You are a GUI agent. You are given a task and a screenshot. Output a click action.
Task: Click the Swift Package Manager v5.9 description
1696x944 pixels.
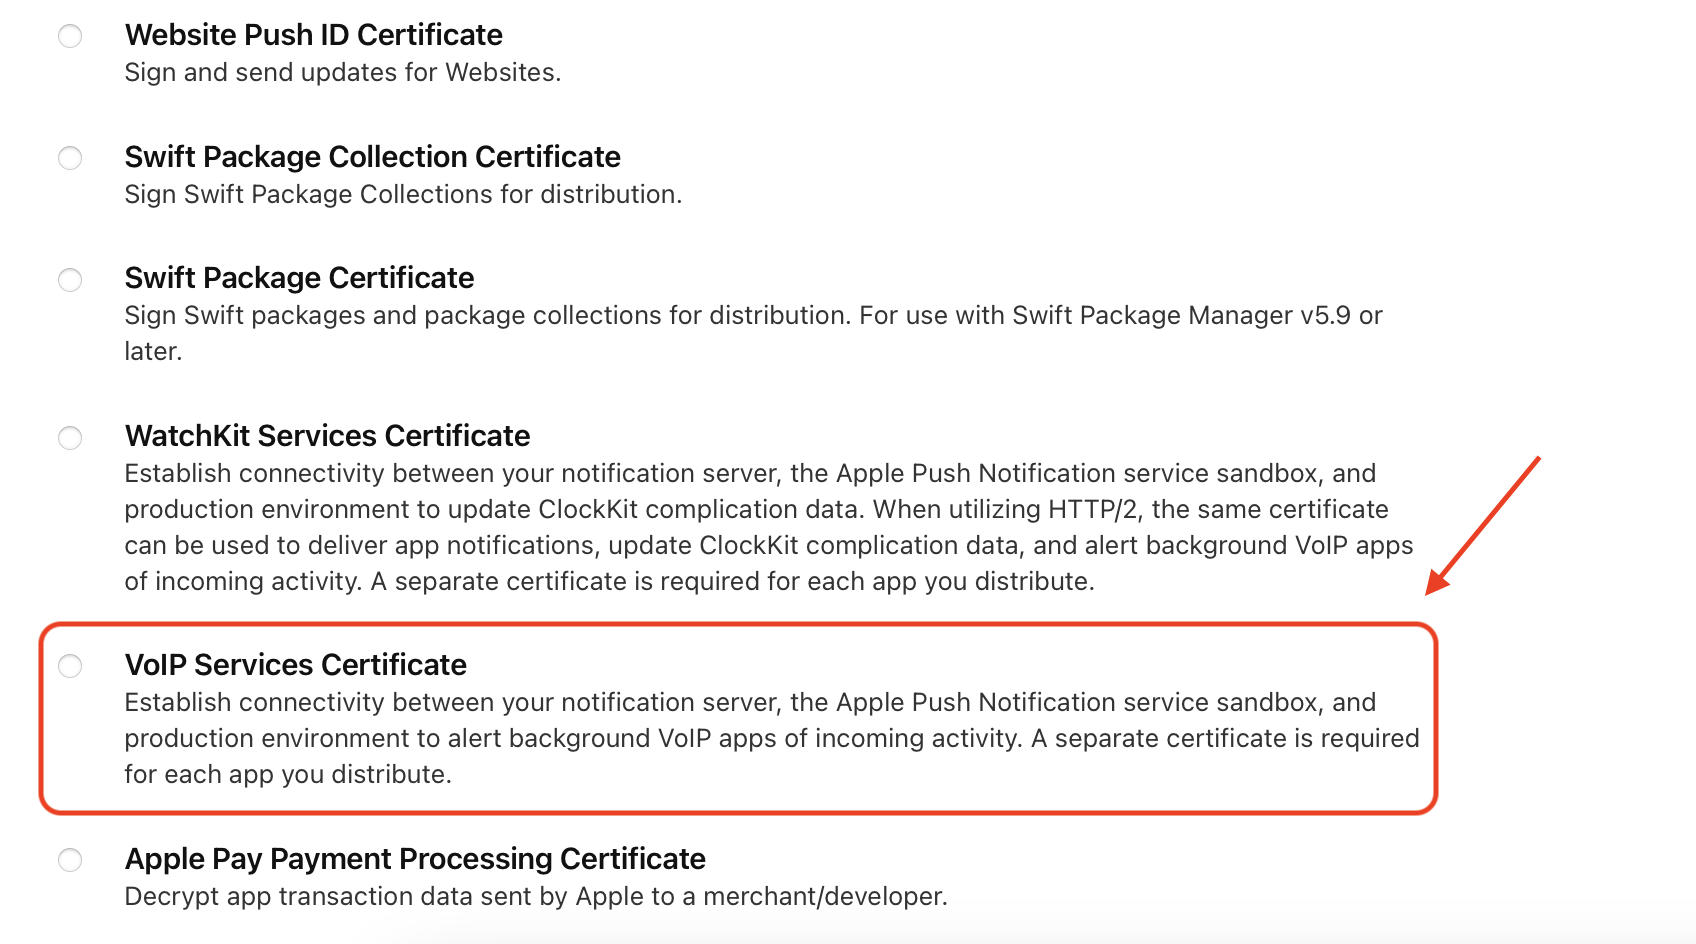pos(752,316)
